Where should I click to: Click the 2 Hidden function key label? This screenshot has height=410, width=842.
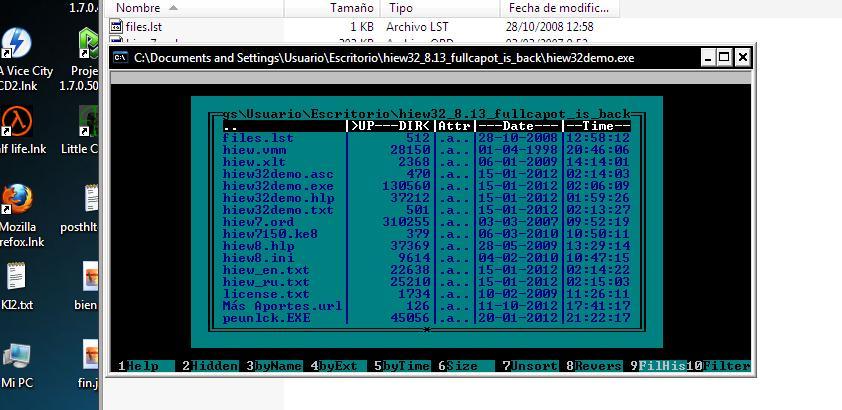coord(209,366)
